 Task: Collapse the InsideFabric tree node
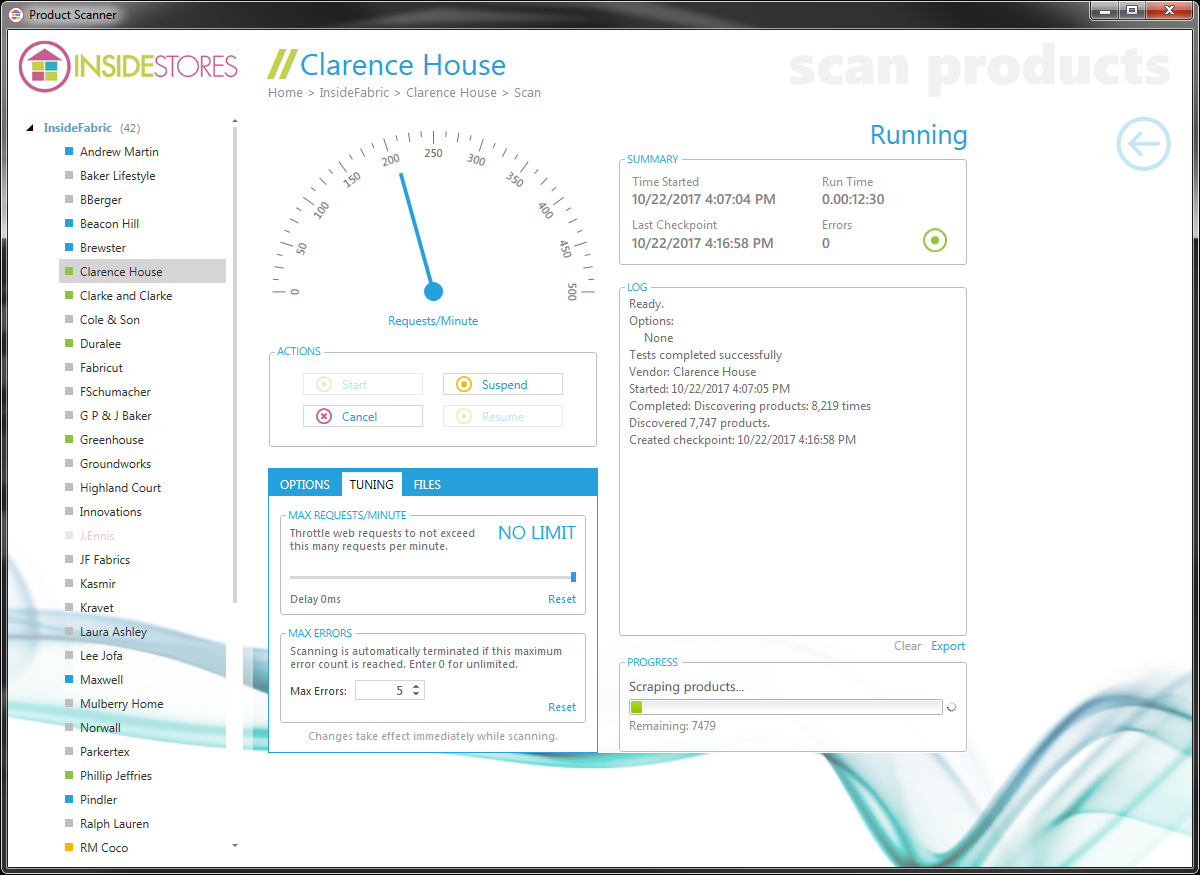(x=32, y=128)
